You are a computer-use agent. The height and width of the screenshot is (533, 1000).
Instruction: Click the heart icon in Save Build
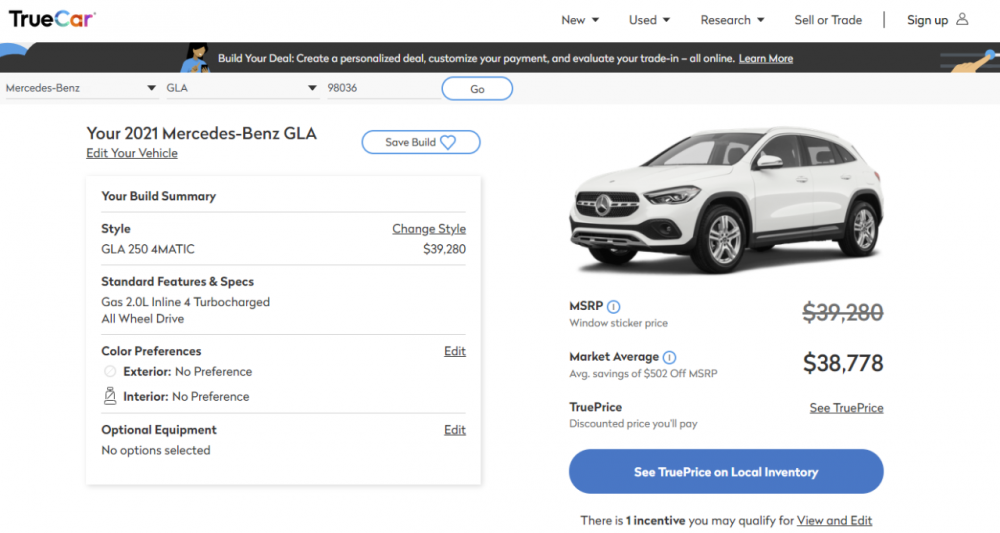448,143
